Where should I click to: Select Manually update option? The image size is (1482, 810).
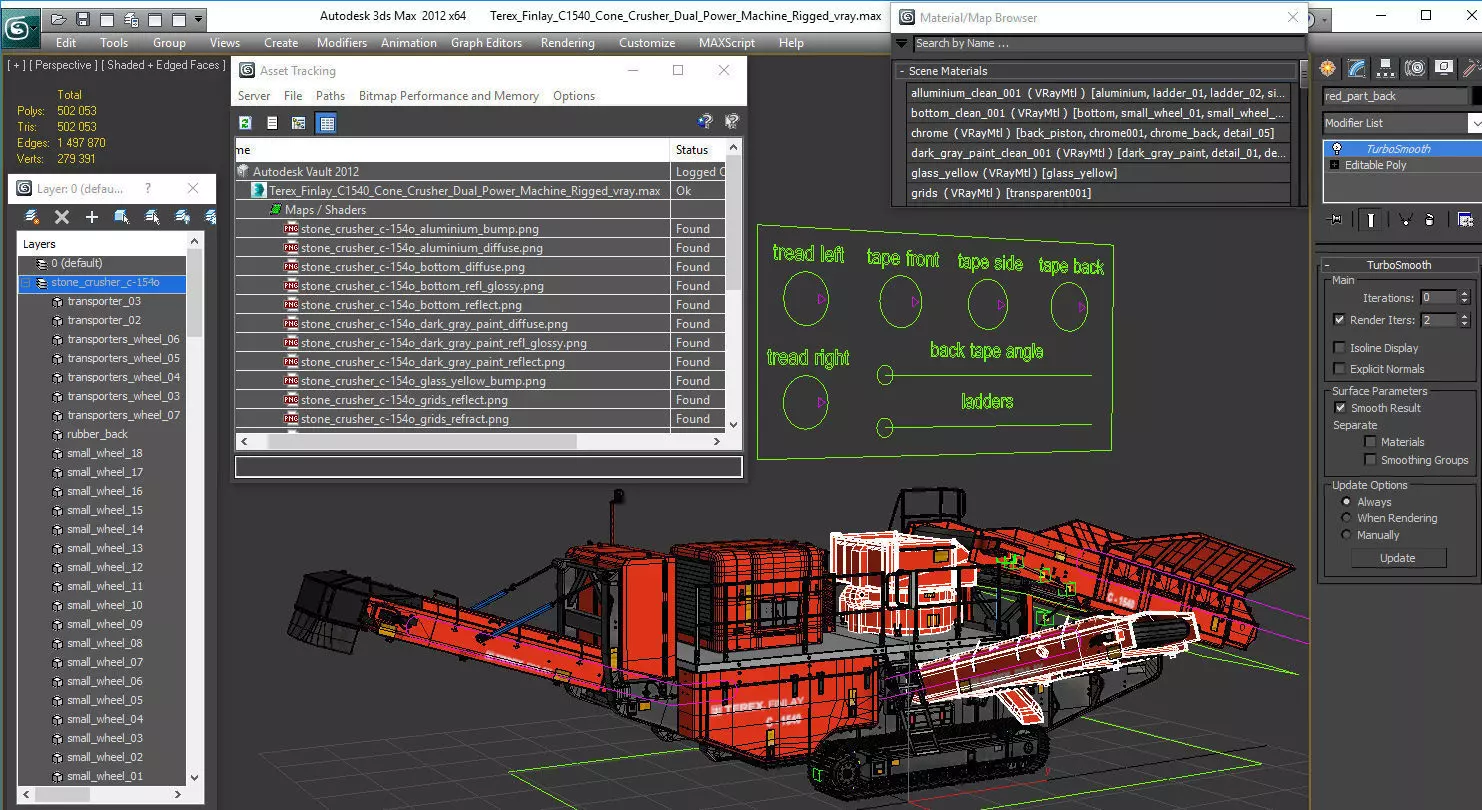1346,535
